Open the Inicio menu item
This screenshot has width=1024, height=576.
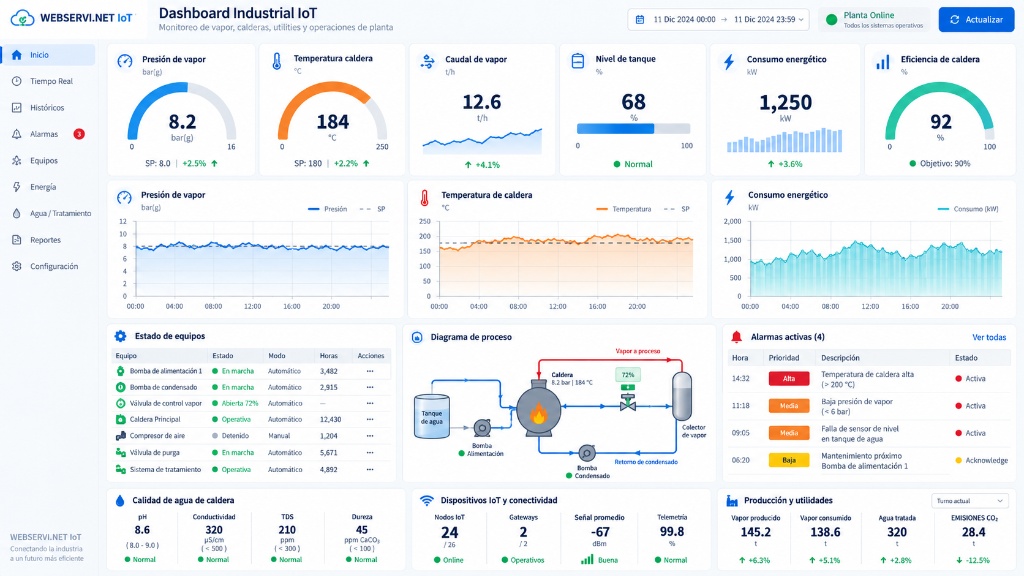tap(48, 55)
